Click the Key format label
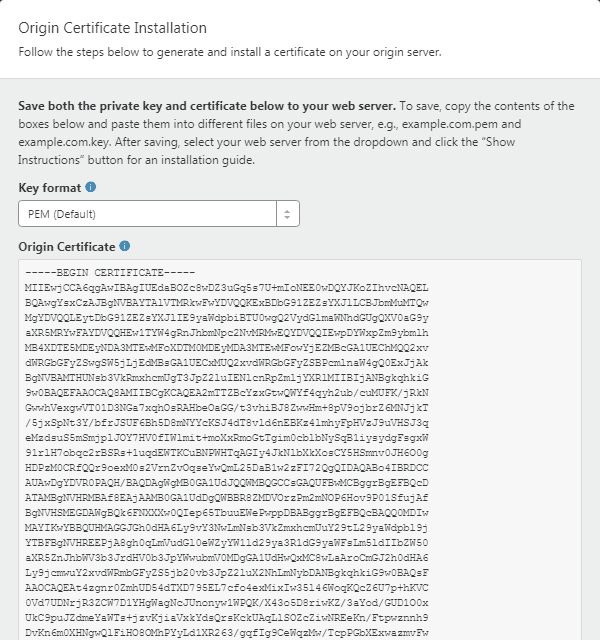Image resolution: width=600 pixels, height=641 pixels. [49, 188]
